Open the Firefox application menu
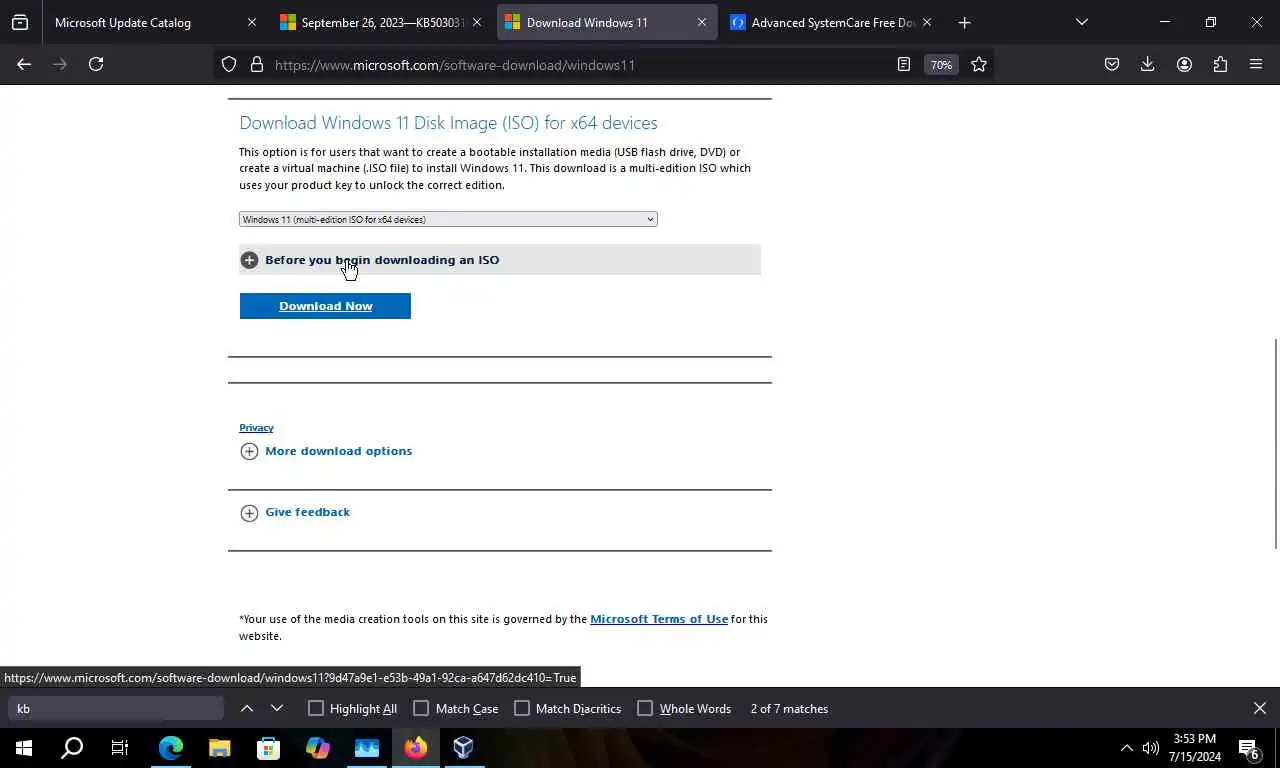 (x=1256, y=64)
